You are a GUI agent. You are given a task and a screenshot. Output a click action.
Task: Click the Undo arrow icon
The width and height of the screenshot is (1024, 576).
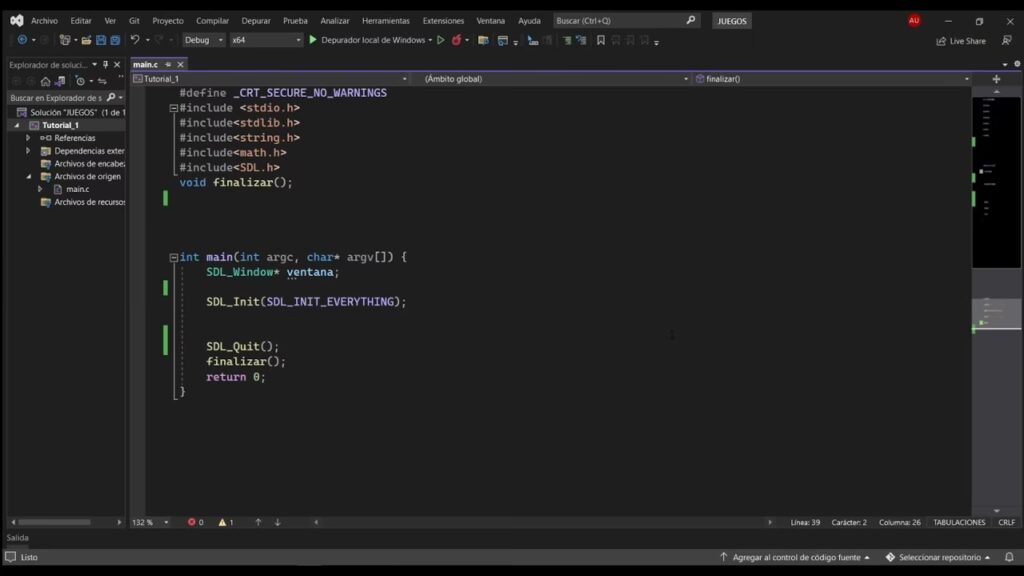point(135,40)
